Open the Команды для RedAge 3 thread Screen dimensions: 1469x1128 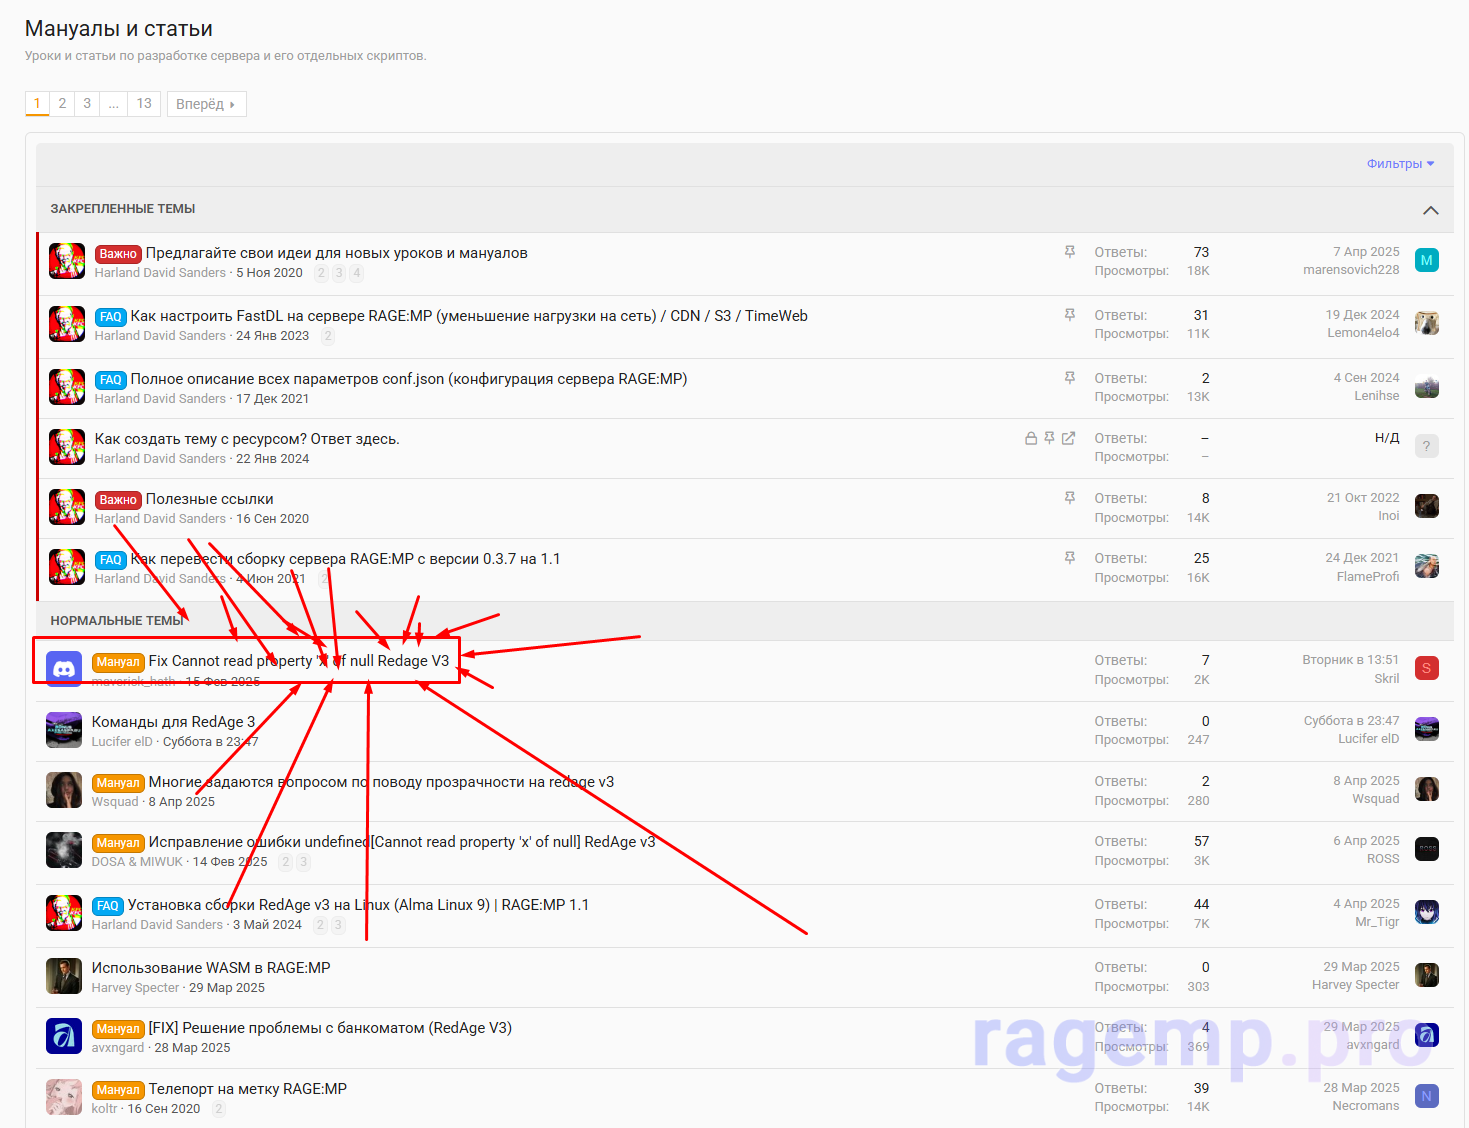173,722
